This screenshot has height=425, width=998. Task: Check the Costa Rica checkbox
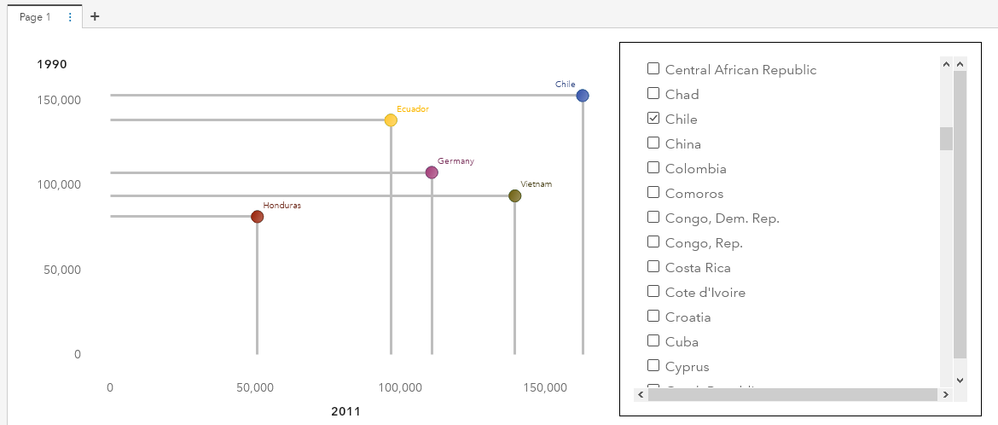coord(653,267)
